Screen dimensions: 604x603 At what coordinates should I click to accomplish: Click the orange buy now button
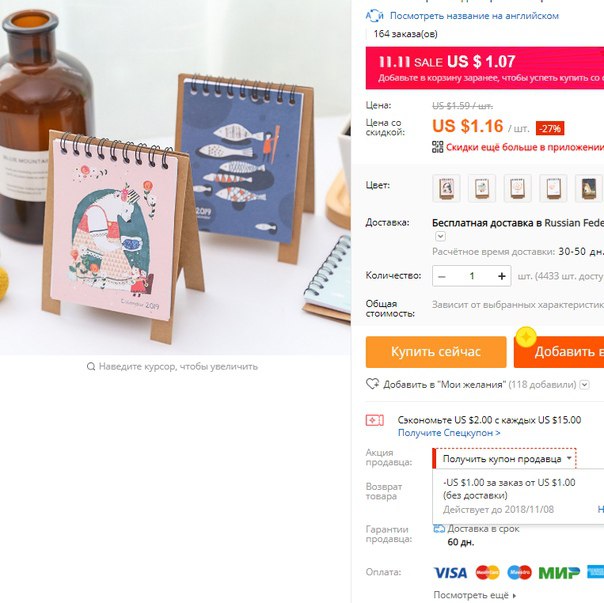(x=436, y=352)
